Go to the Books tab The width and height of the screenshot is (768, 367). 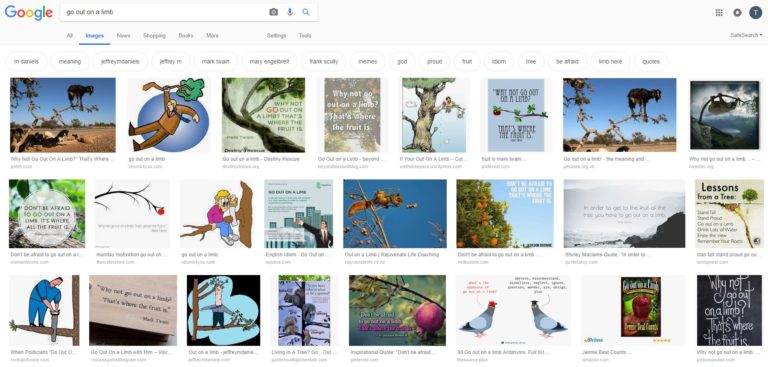click(x=186, y=36)
